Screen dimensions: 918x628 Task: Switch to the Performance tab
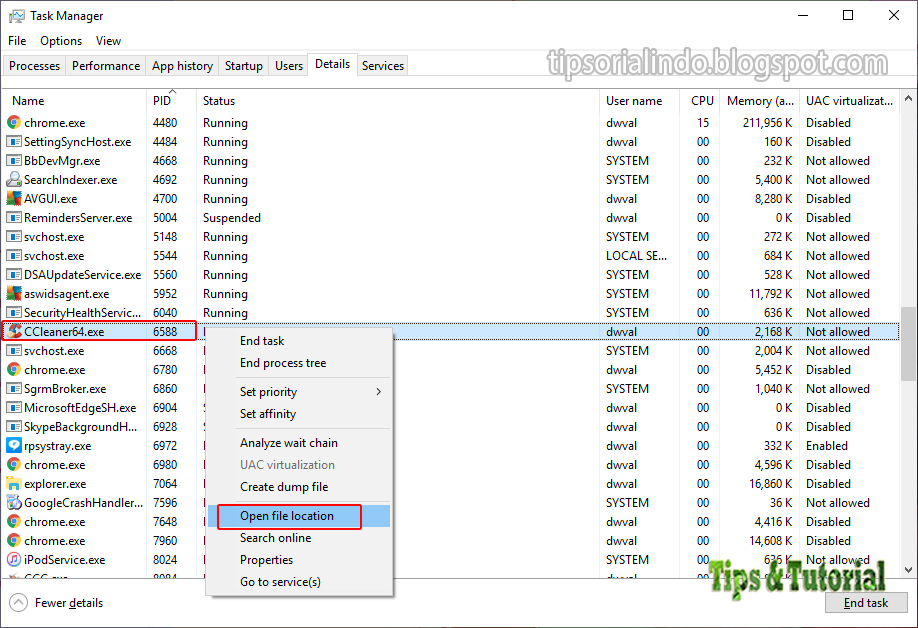click(105, 64)
